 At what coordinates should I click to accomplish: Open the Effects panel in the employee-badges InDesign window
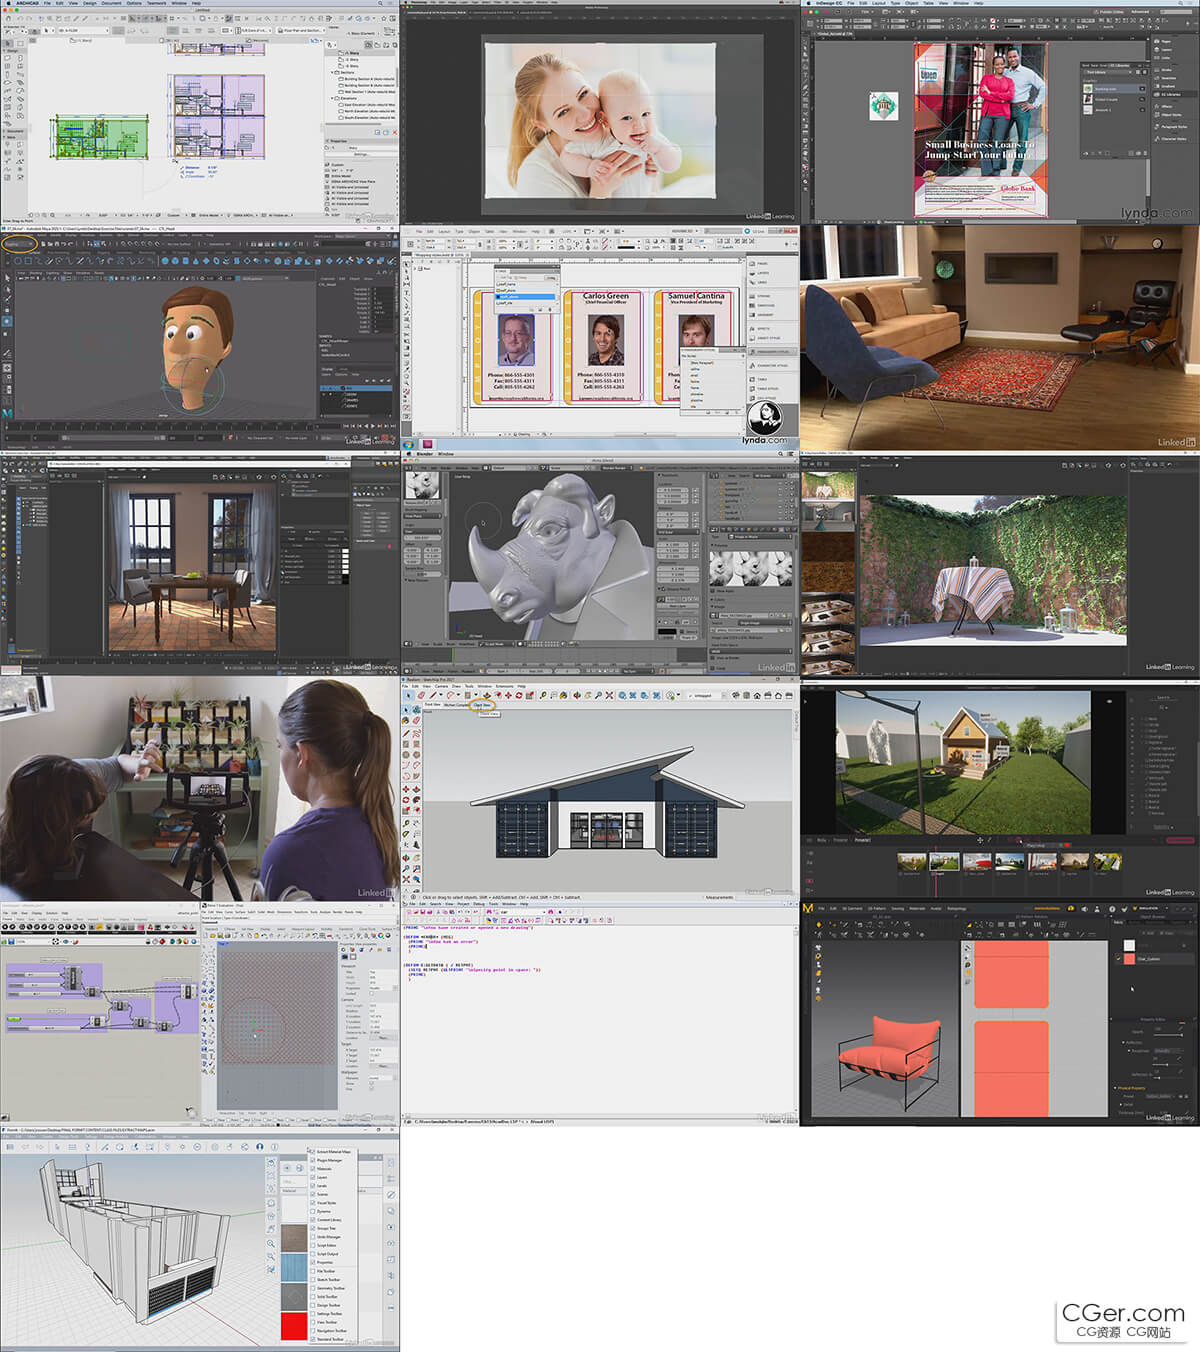click(x=762, y=328)
